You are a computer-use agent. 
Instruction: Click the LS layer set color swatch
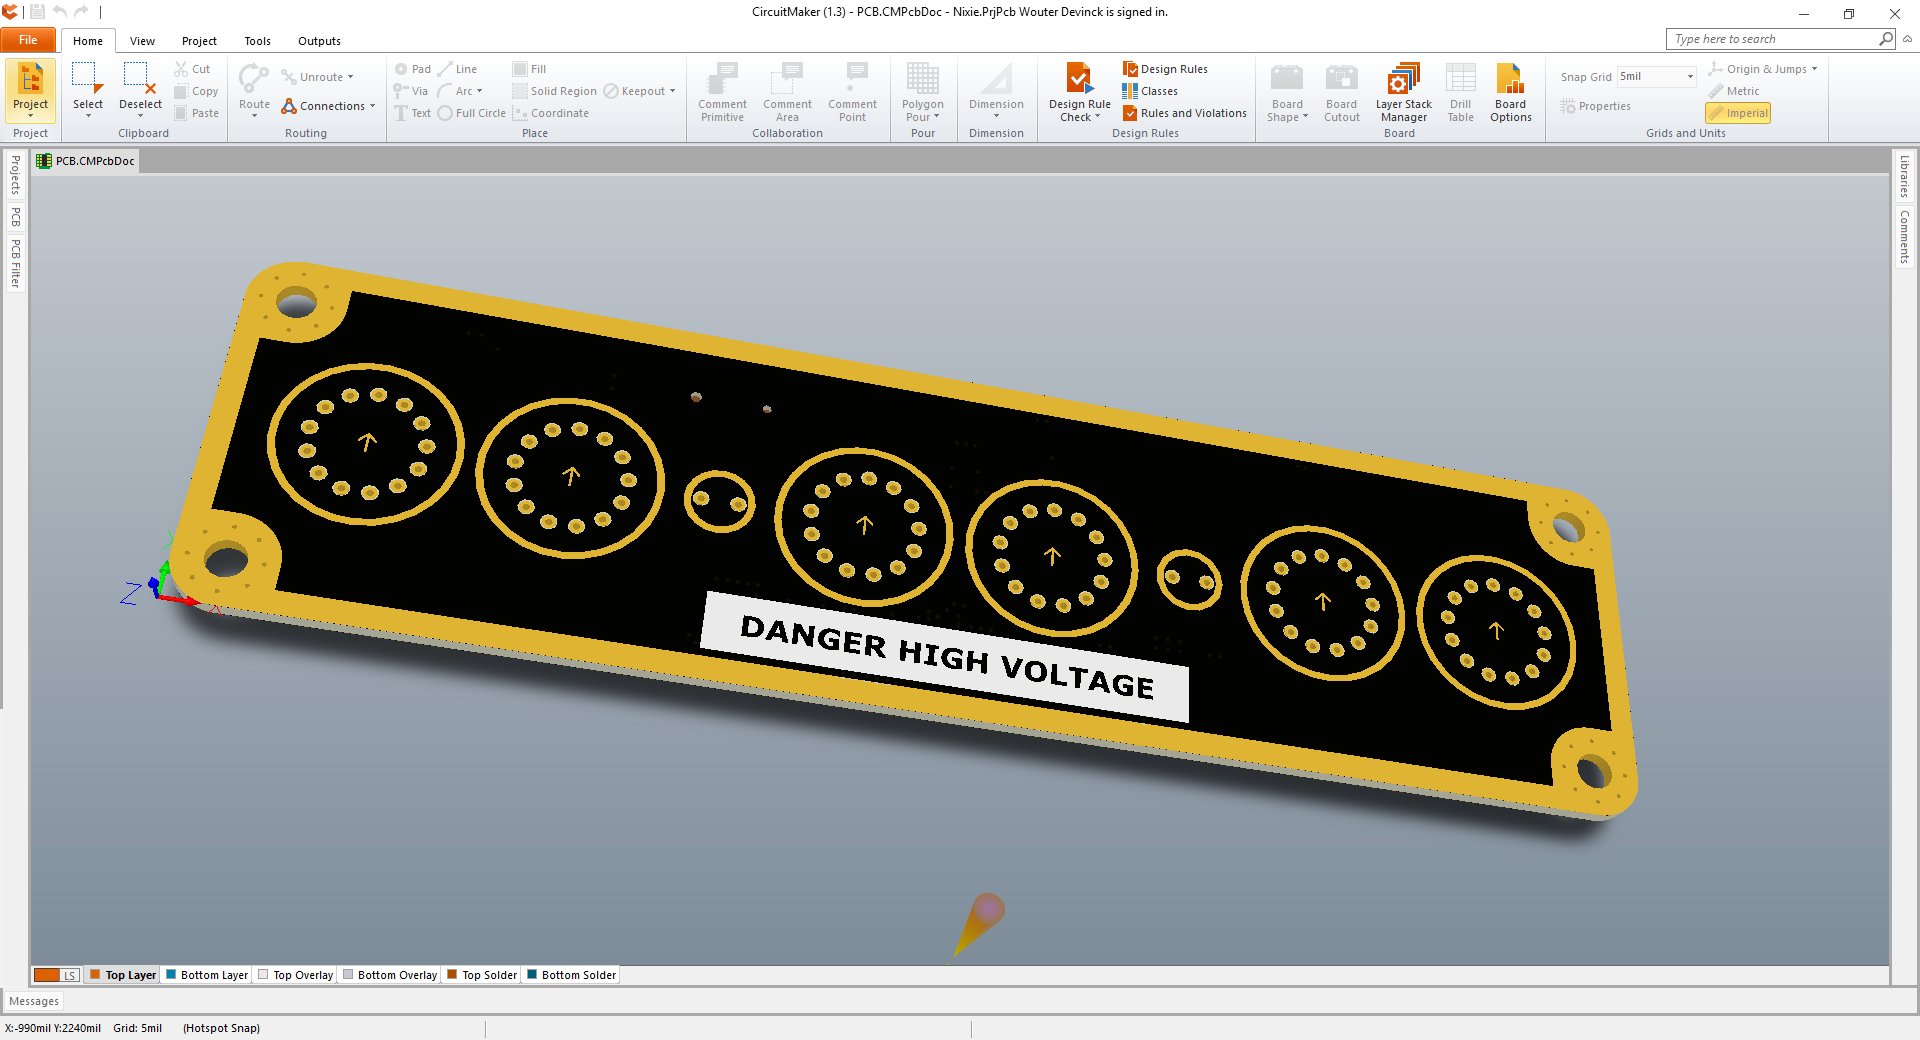[x=47, y=975]
